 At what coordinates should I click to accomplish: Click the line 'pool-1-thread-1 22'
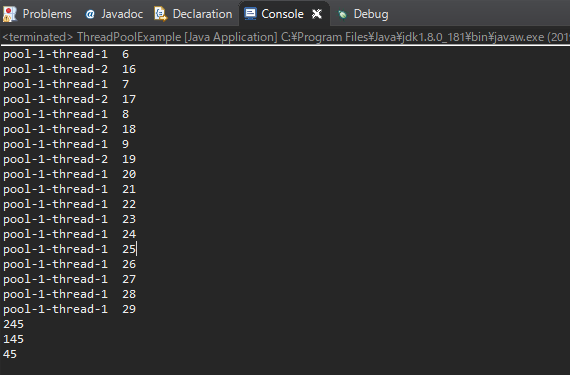[69, 204]
